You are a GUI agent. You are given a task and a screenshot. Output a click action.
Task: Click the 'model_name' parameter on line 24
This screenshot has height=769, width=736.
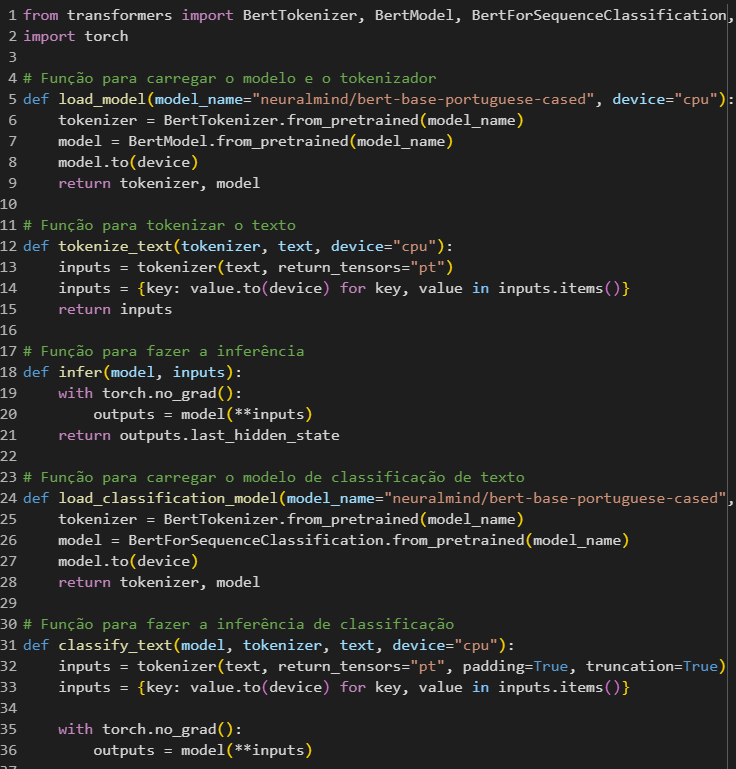click(330, 499)
